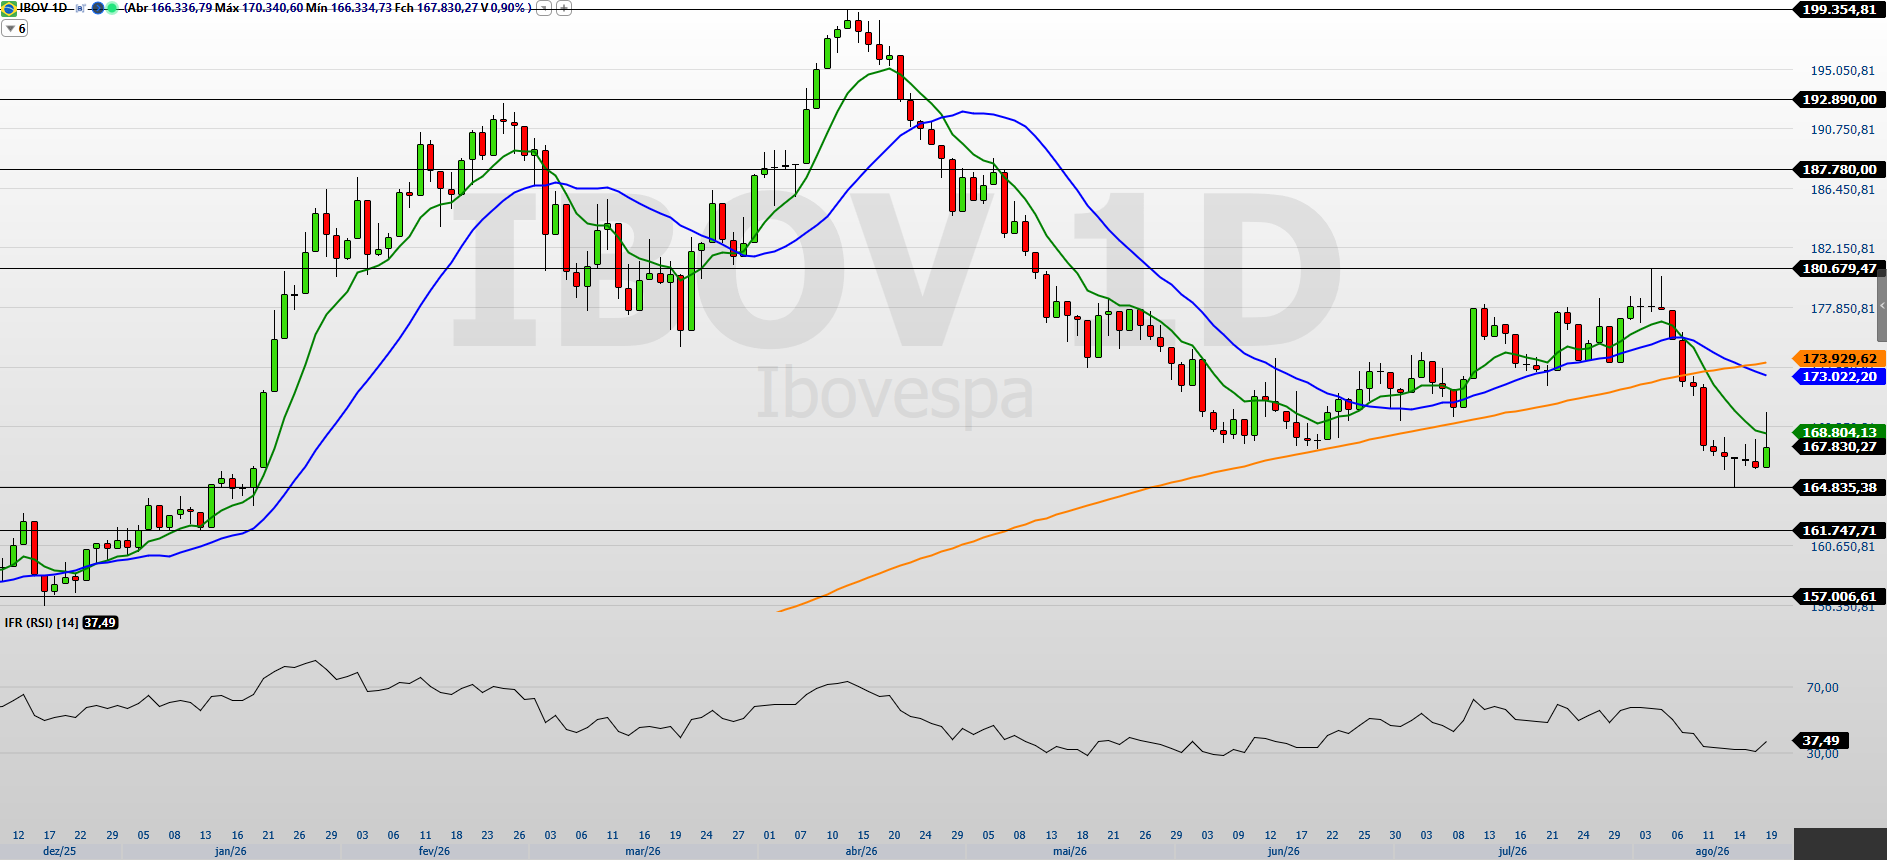This screenshot has width=1887, height=860.
Task: Open the small dropdown arrow after the quote summary
Action: pyautogui.click(x=544, y=8)
